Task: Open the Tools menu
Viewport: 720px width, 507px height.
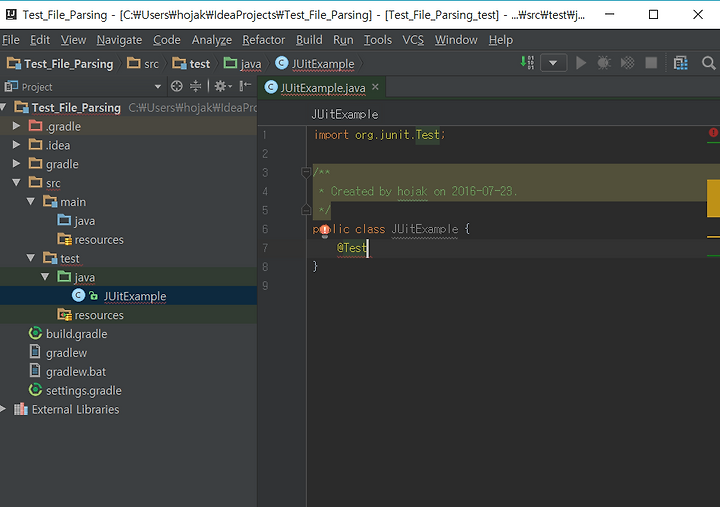Action: [x=378, y=40]
